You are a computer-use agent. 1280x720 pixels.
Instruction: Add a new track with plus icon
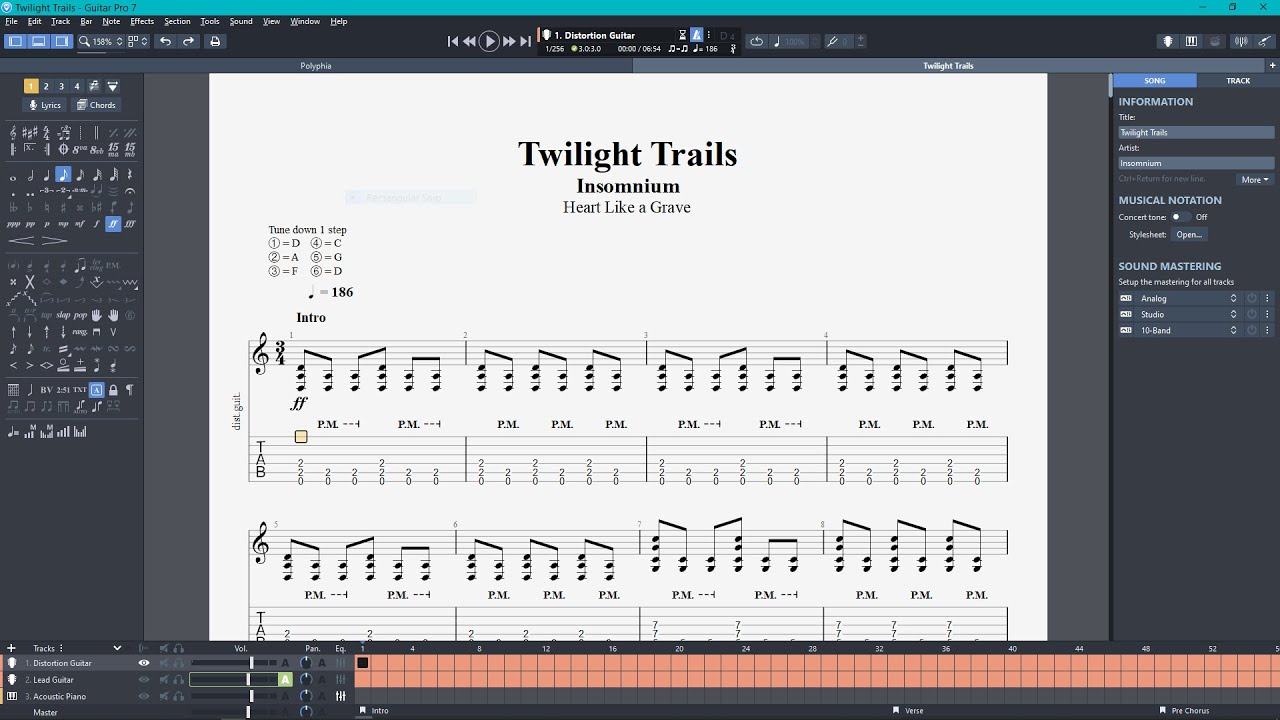pos(11,648)
